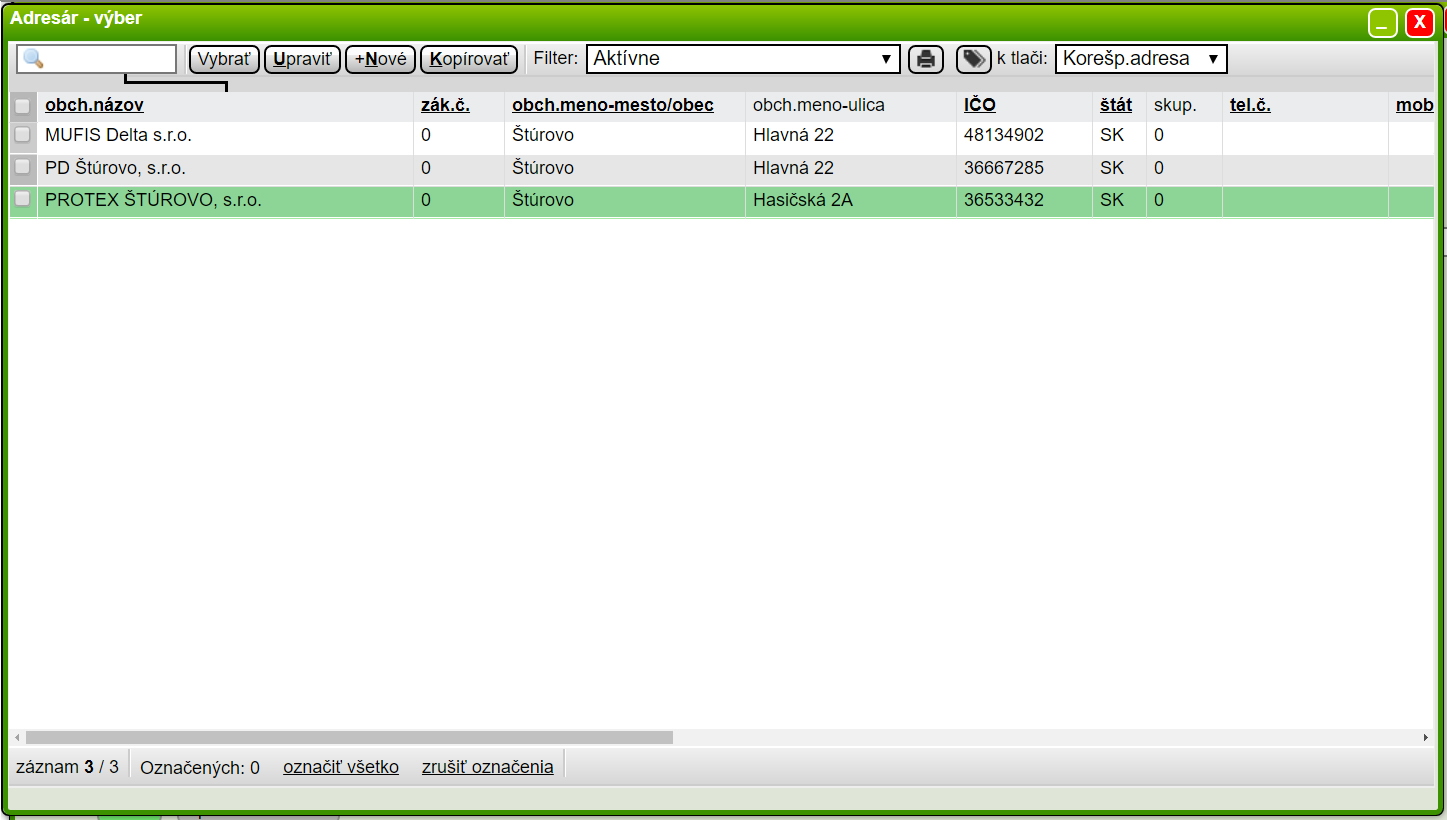Select the PD Štúrovo, s.r.o. name cell
The height and width of the screenshot is (820, 1447).
point(225,168)
